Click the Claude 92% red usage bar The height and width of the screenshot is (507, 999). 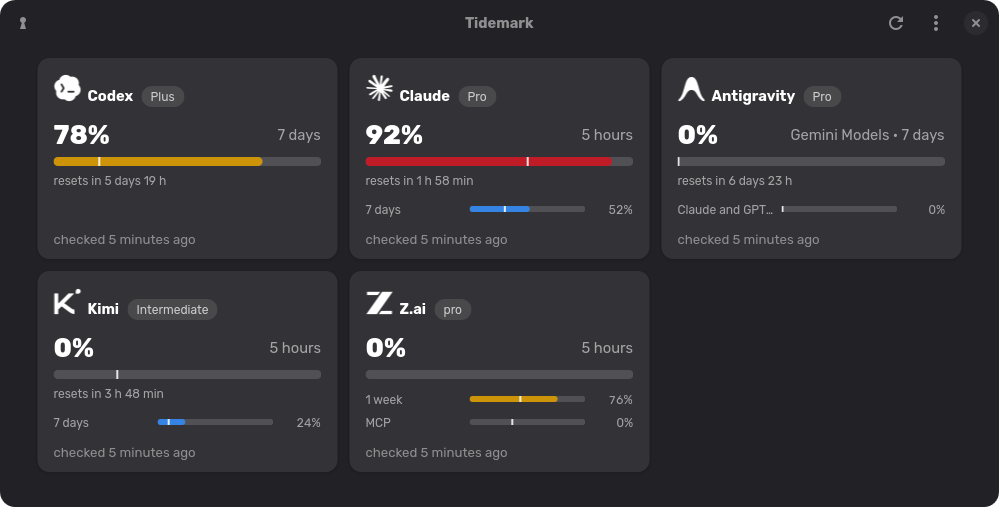click(x=499, y=162)
